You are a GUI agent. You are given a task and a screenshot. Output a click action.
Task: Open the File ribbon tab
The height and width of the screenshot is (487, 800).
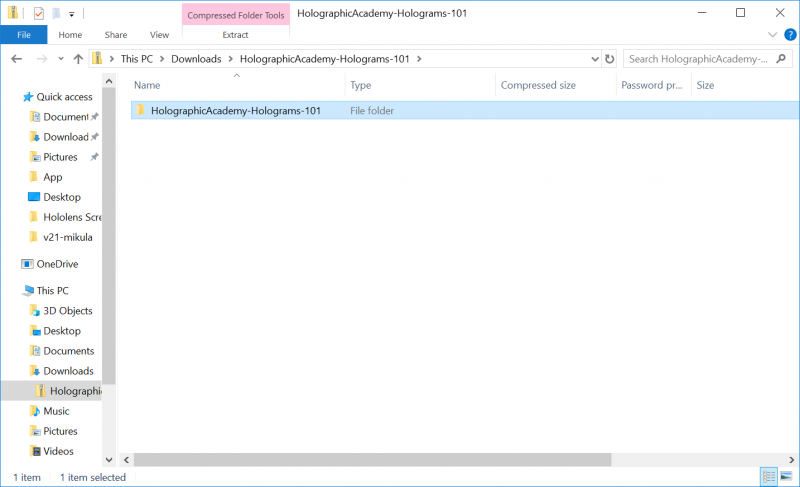[x=23, y=35]
